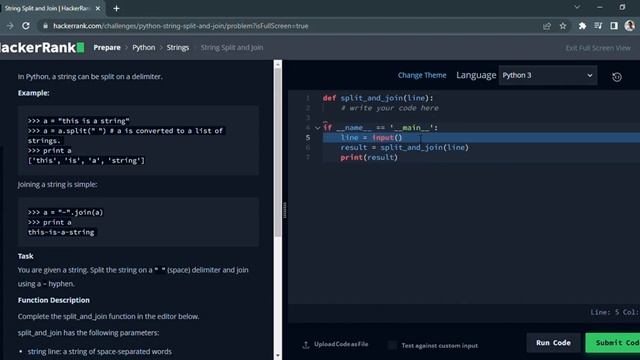Open the tab search chevron
The height and width of the screenshot is (360, 640).
577,7
